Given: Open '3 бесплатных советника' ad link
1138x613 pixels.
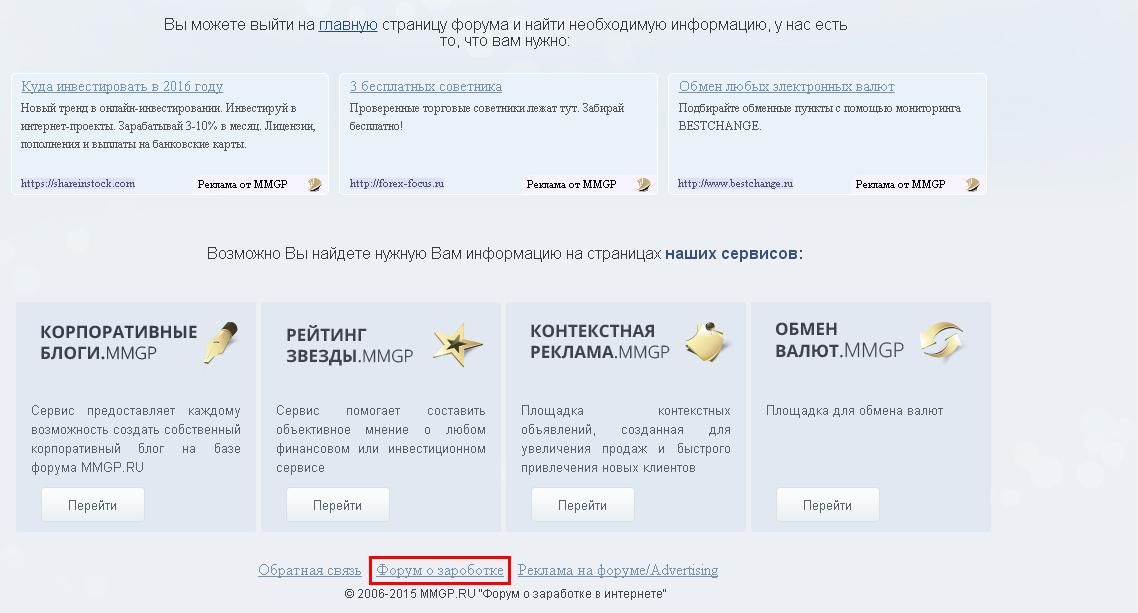Looking at the screenshot, I should [425, 86].
